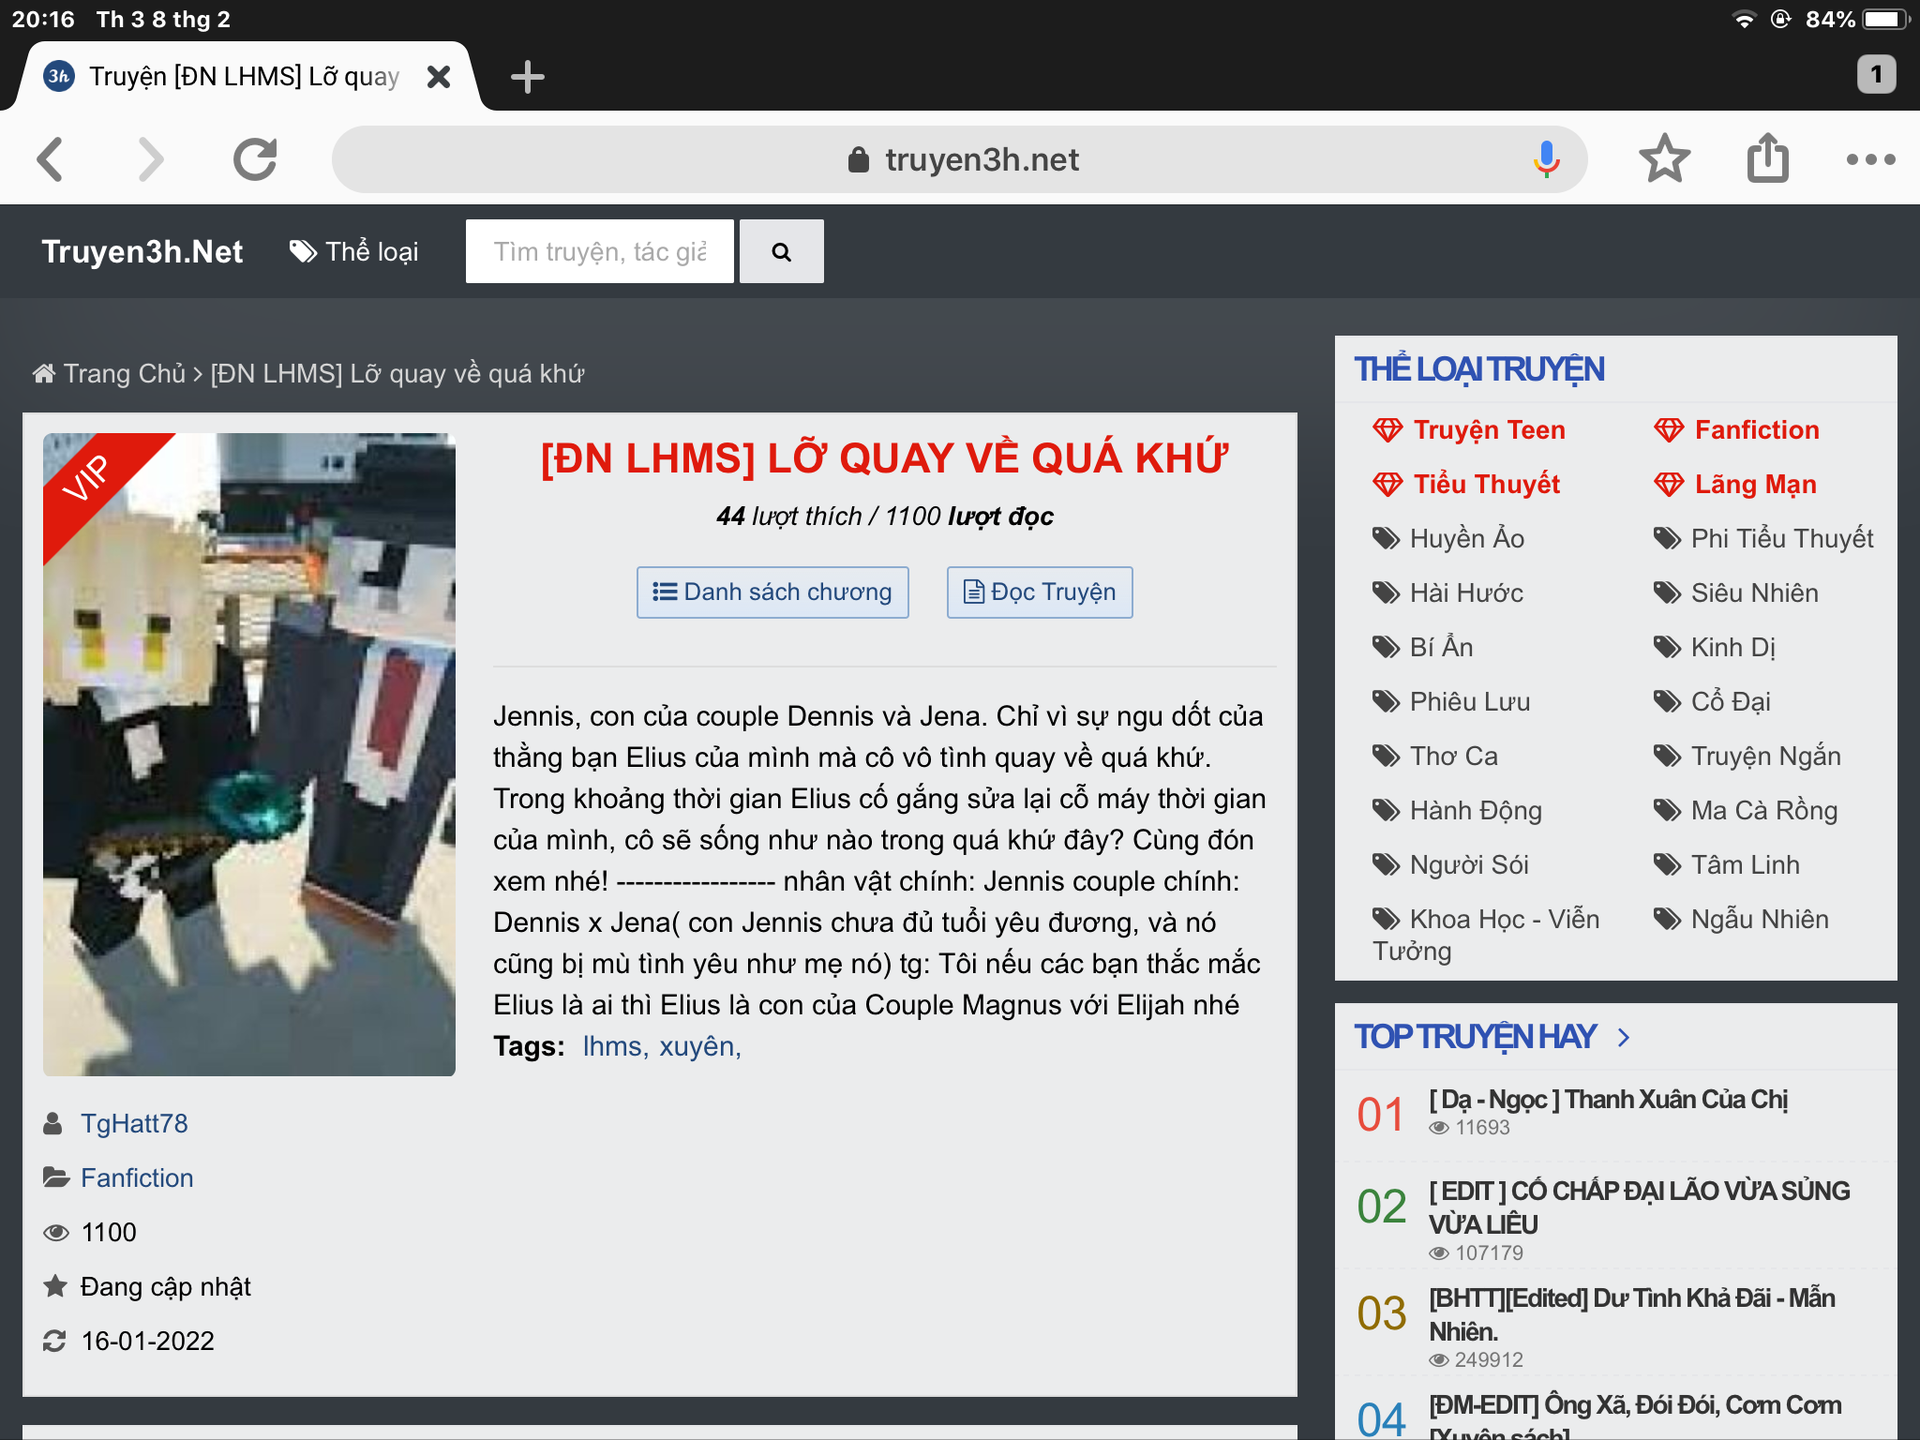
Task: Expand TOP TRUYỆN HAY chevron arrow
Action: (1624, 1037)
